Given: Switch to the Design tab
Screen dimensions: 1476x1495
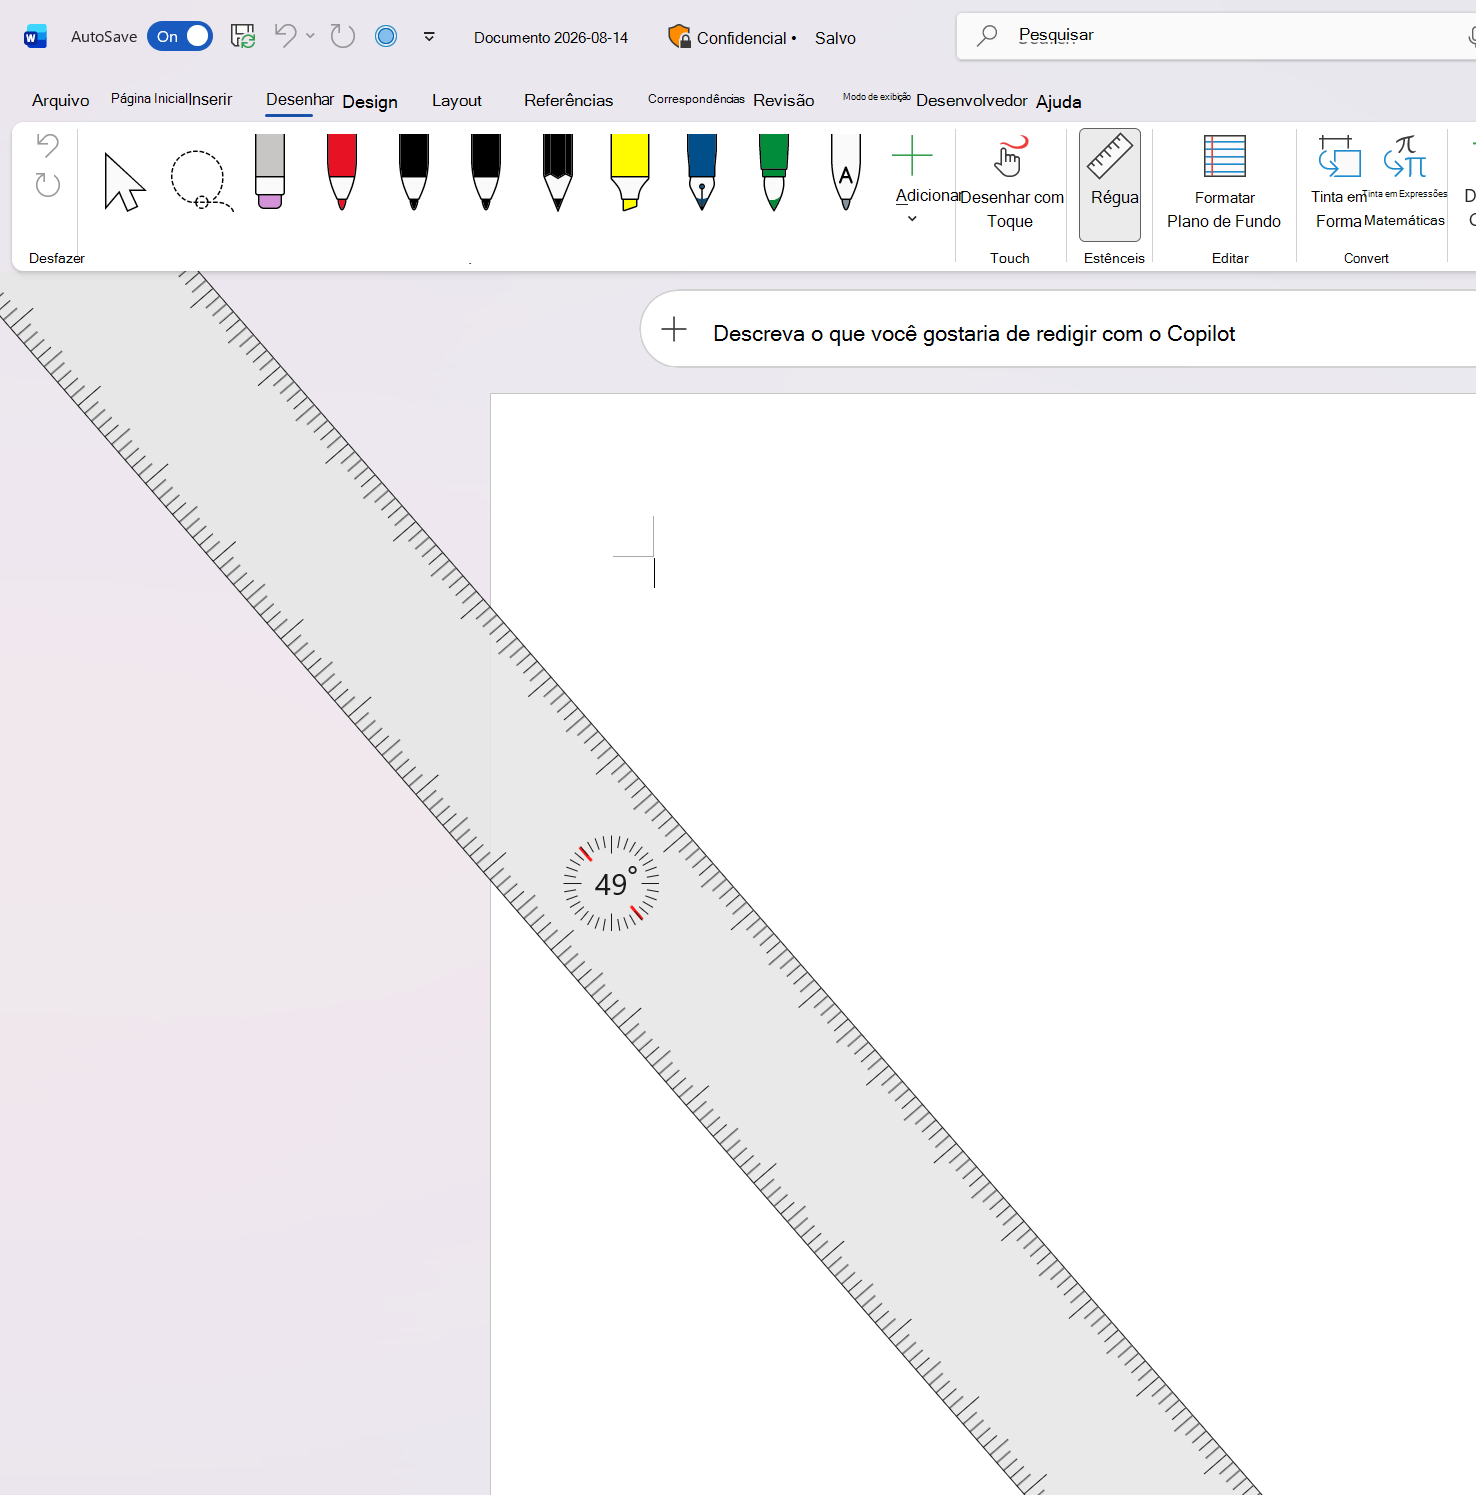Looking at the screenshot, I should 370,102.
